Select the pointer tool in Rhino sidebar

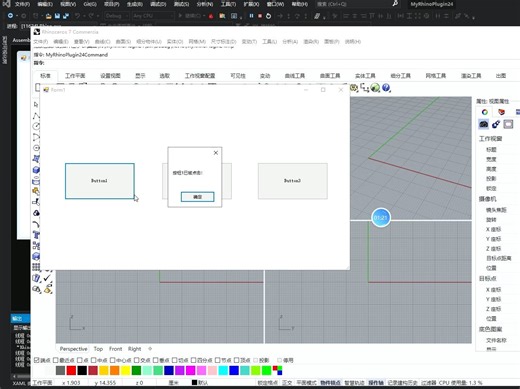[x=36, y=105]
